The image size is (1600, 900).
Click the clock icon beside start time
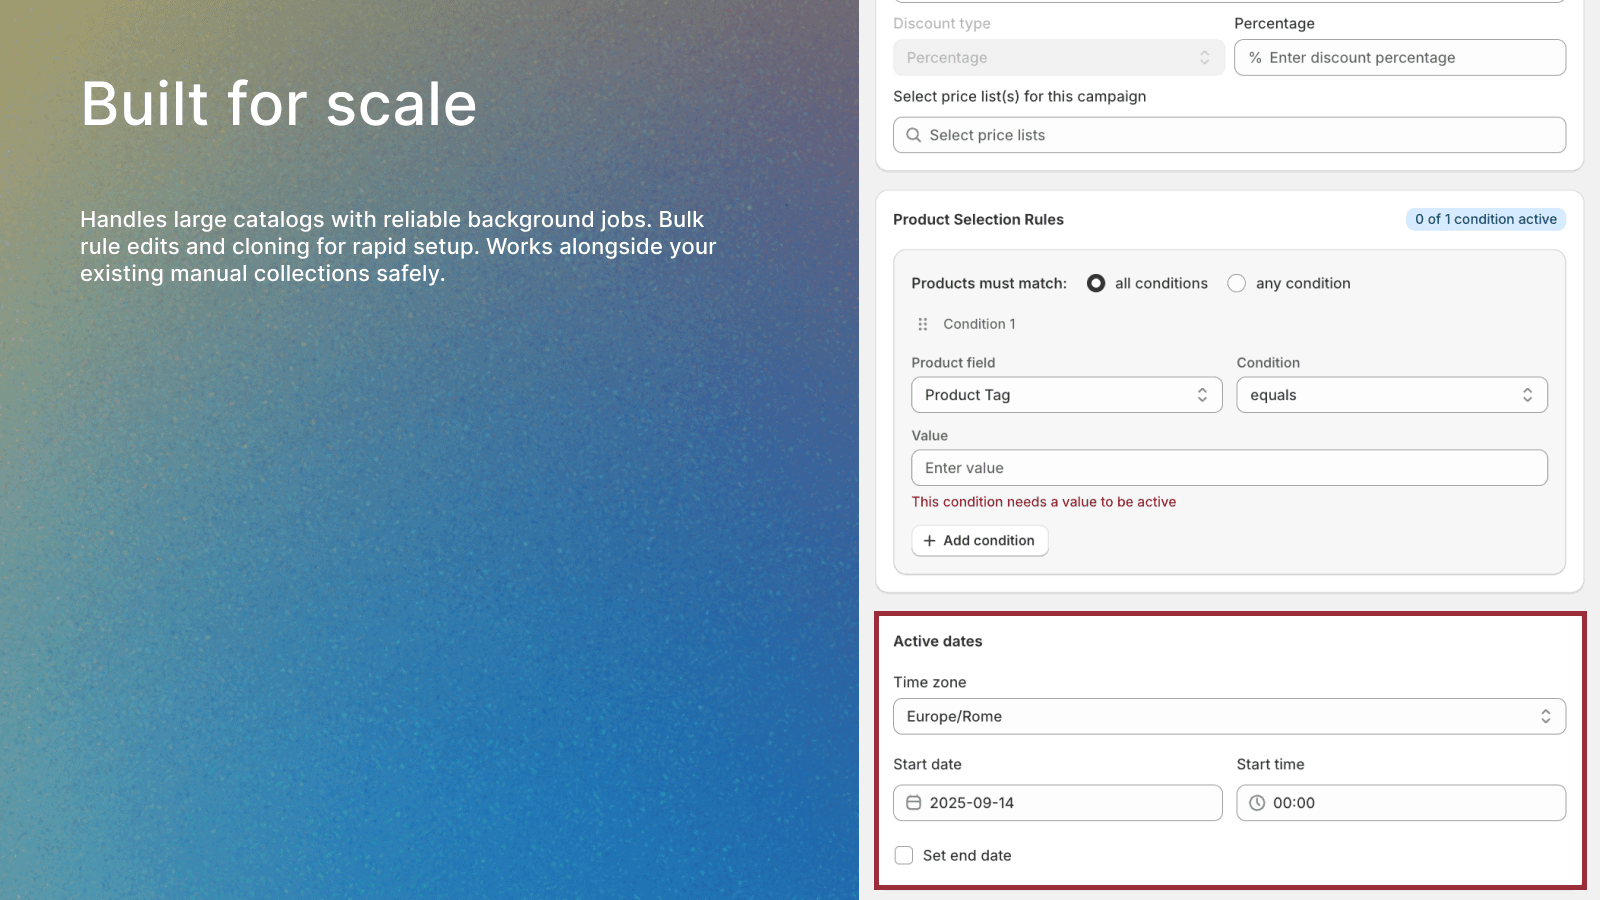1257,802
